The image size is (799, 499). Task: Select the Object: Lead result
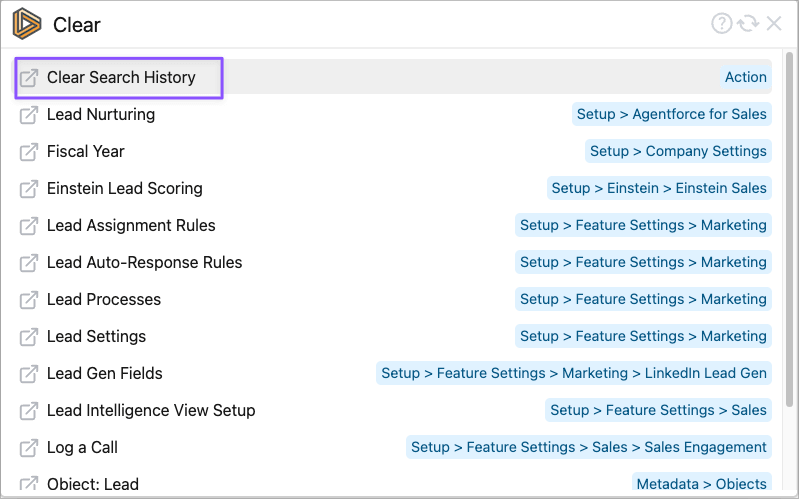[93, 485]
